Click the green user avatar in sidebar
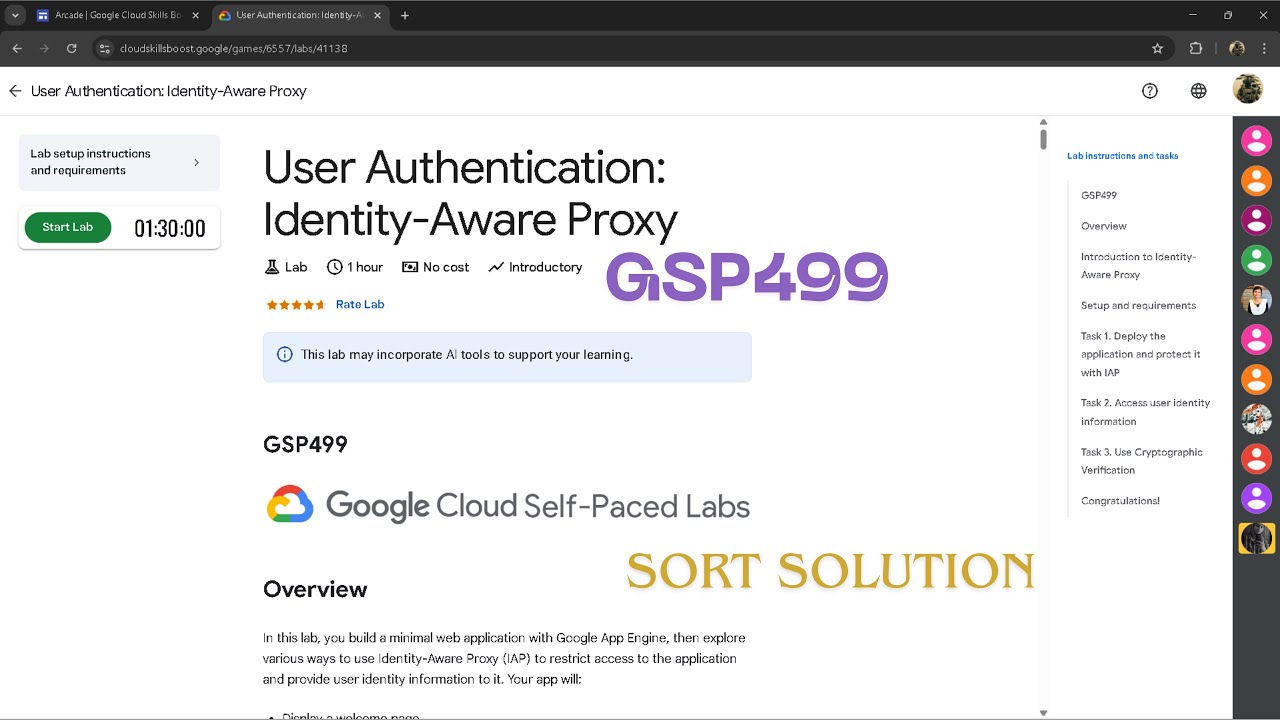The width and height of the screenshot is (1280, 720). point(1256,260)
